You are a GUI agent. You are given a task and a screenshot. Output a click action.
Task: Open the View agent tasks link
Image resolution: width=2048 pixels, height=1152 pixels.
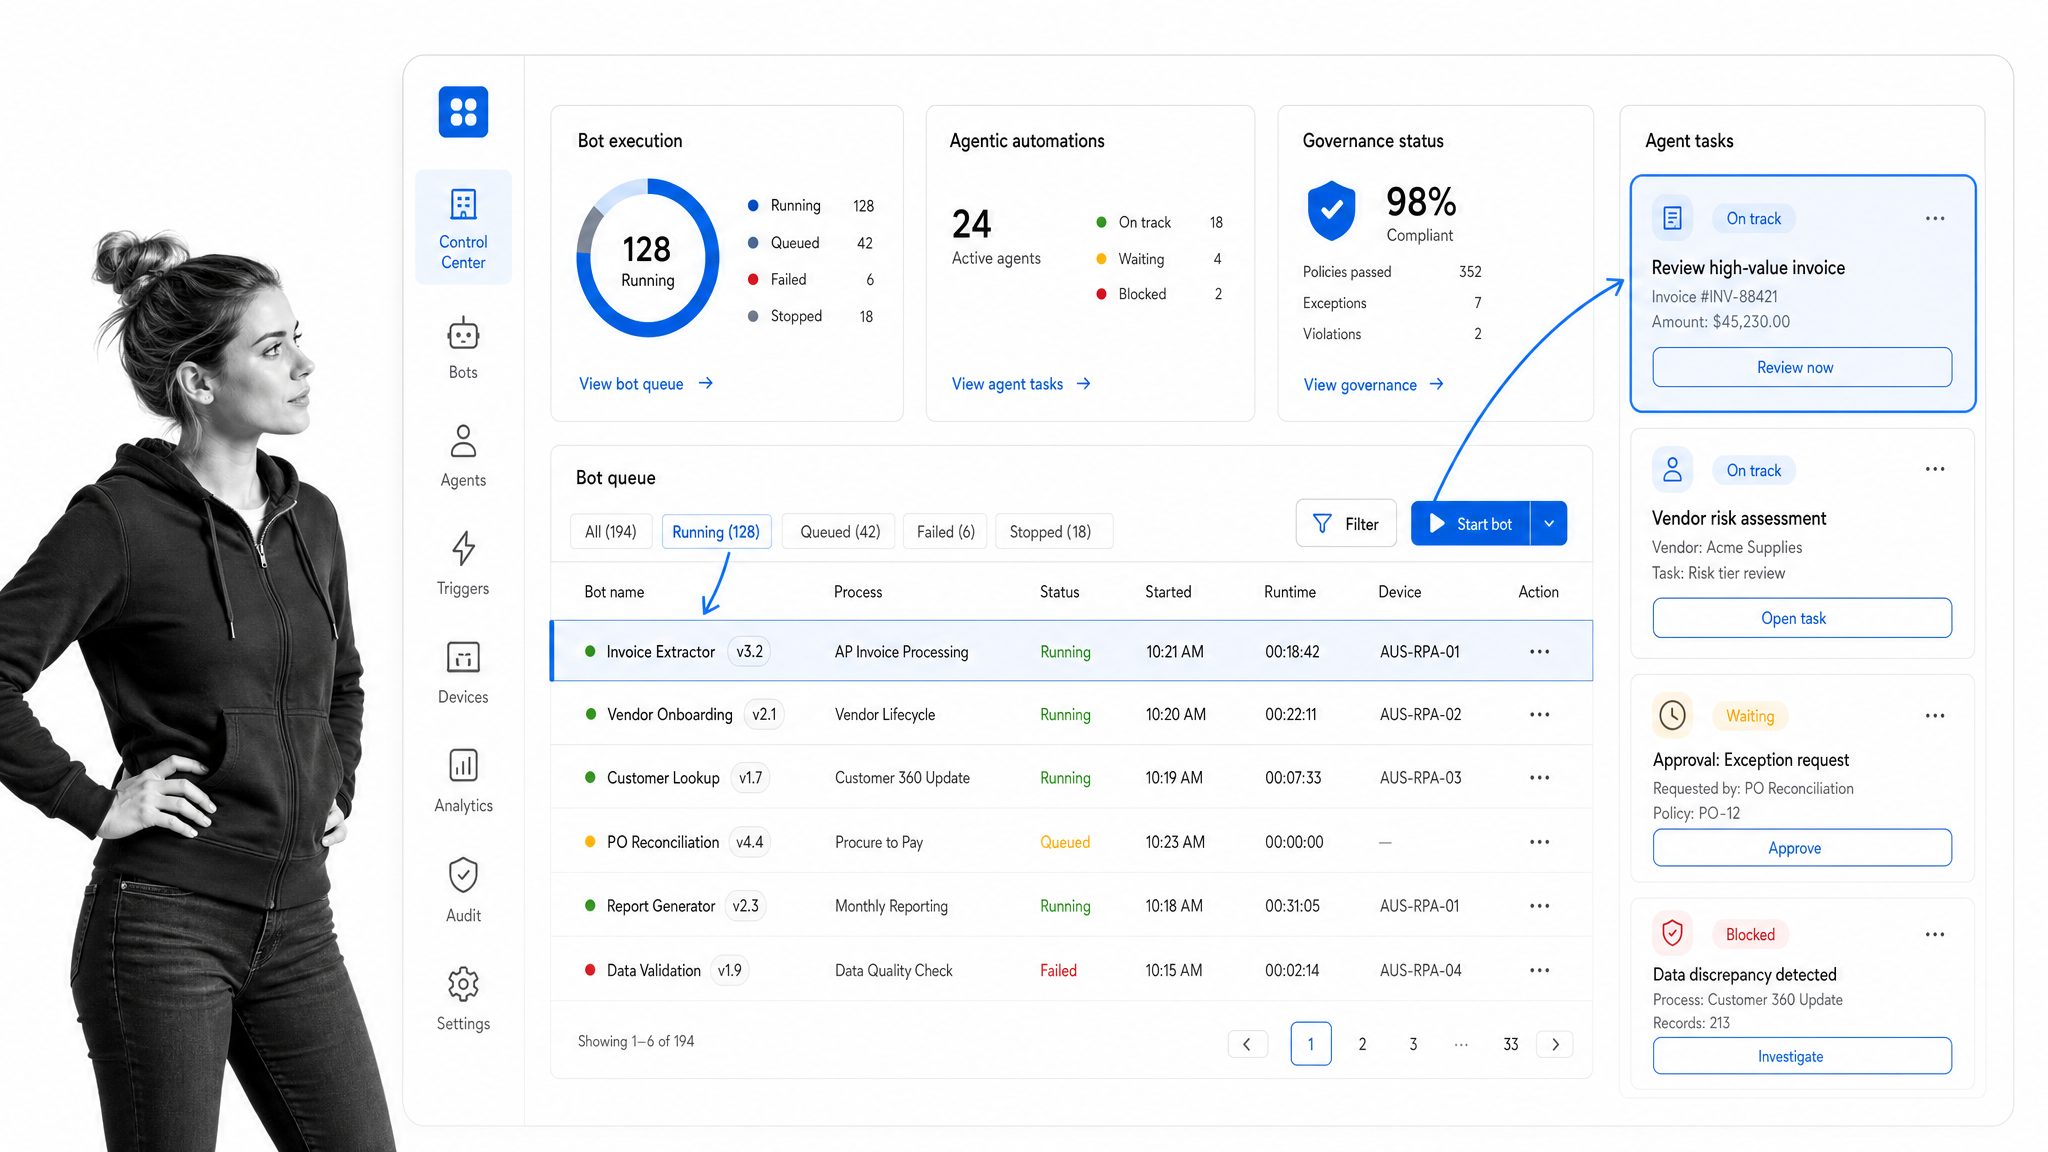point(1021,384)
